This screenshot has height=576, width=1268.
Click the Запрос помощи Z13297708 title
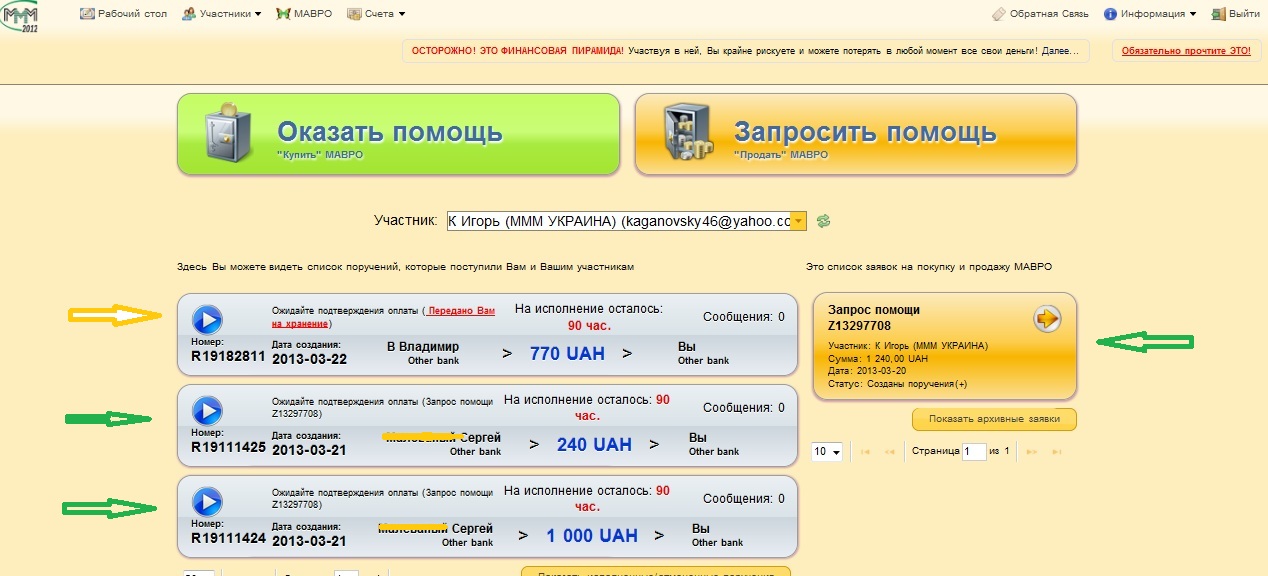(874, 318)
